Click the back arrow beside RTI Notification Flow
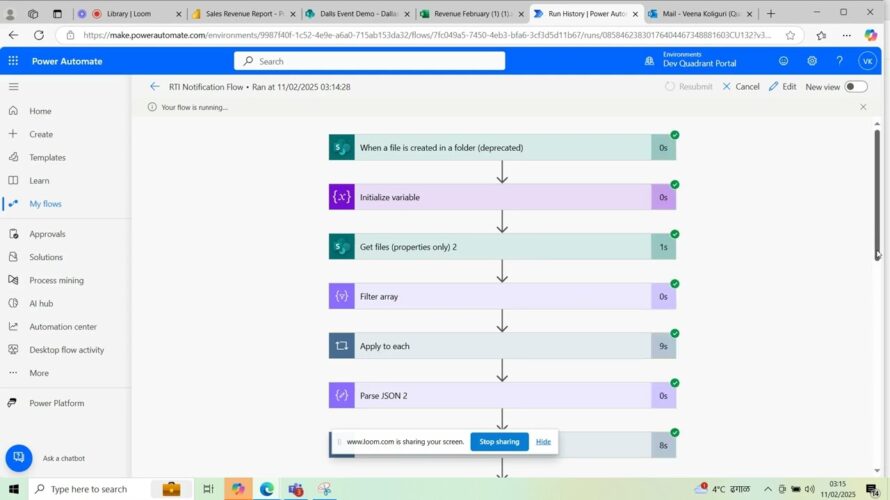 pos(154,87)
